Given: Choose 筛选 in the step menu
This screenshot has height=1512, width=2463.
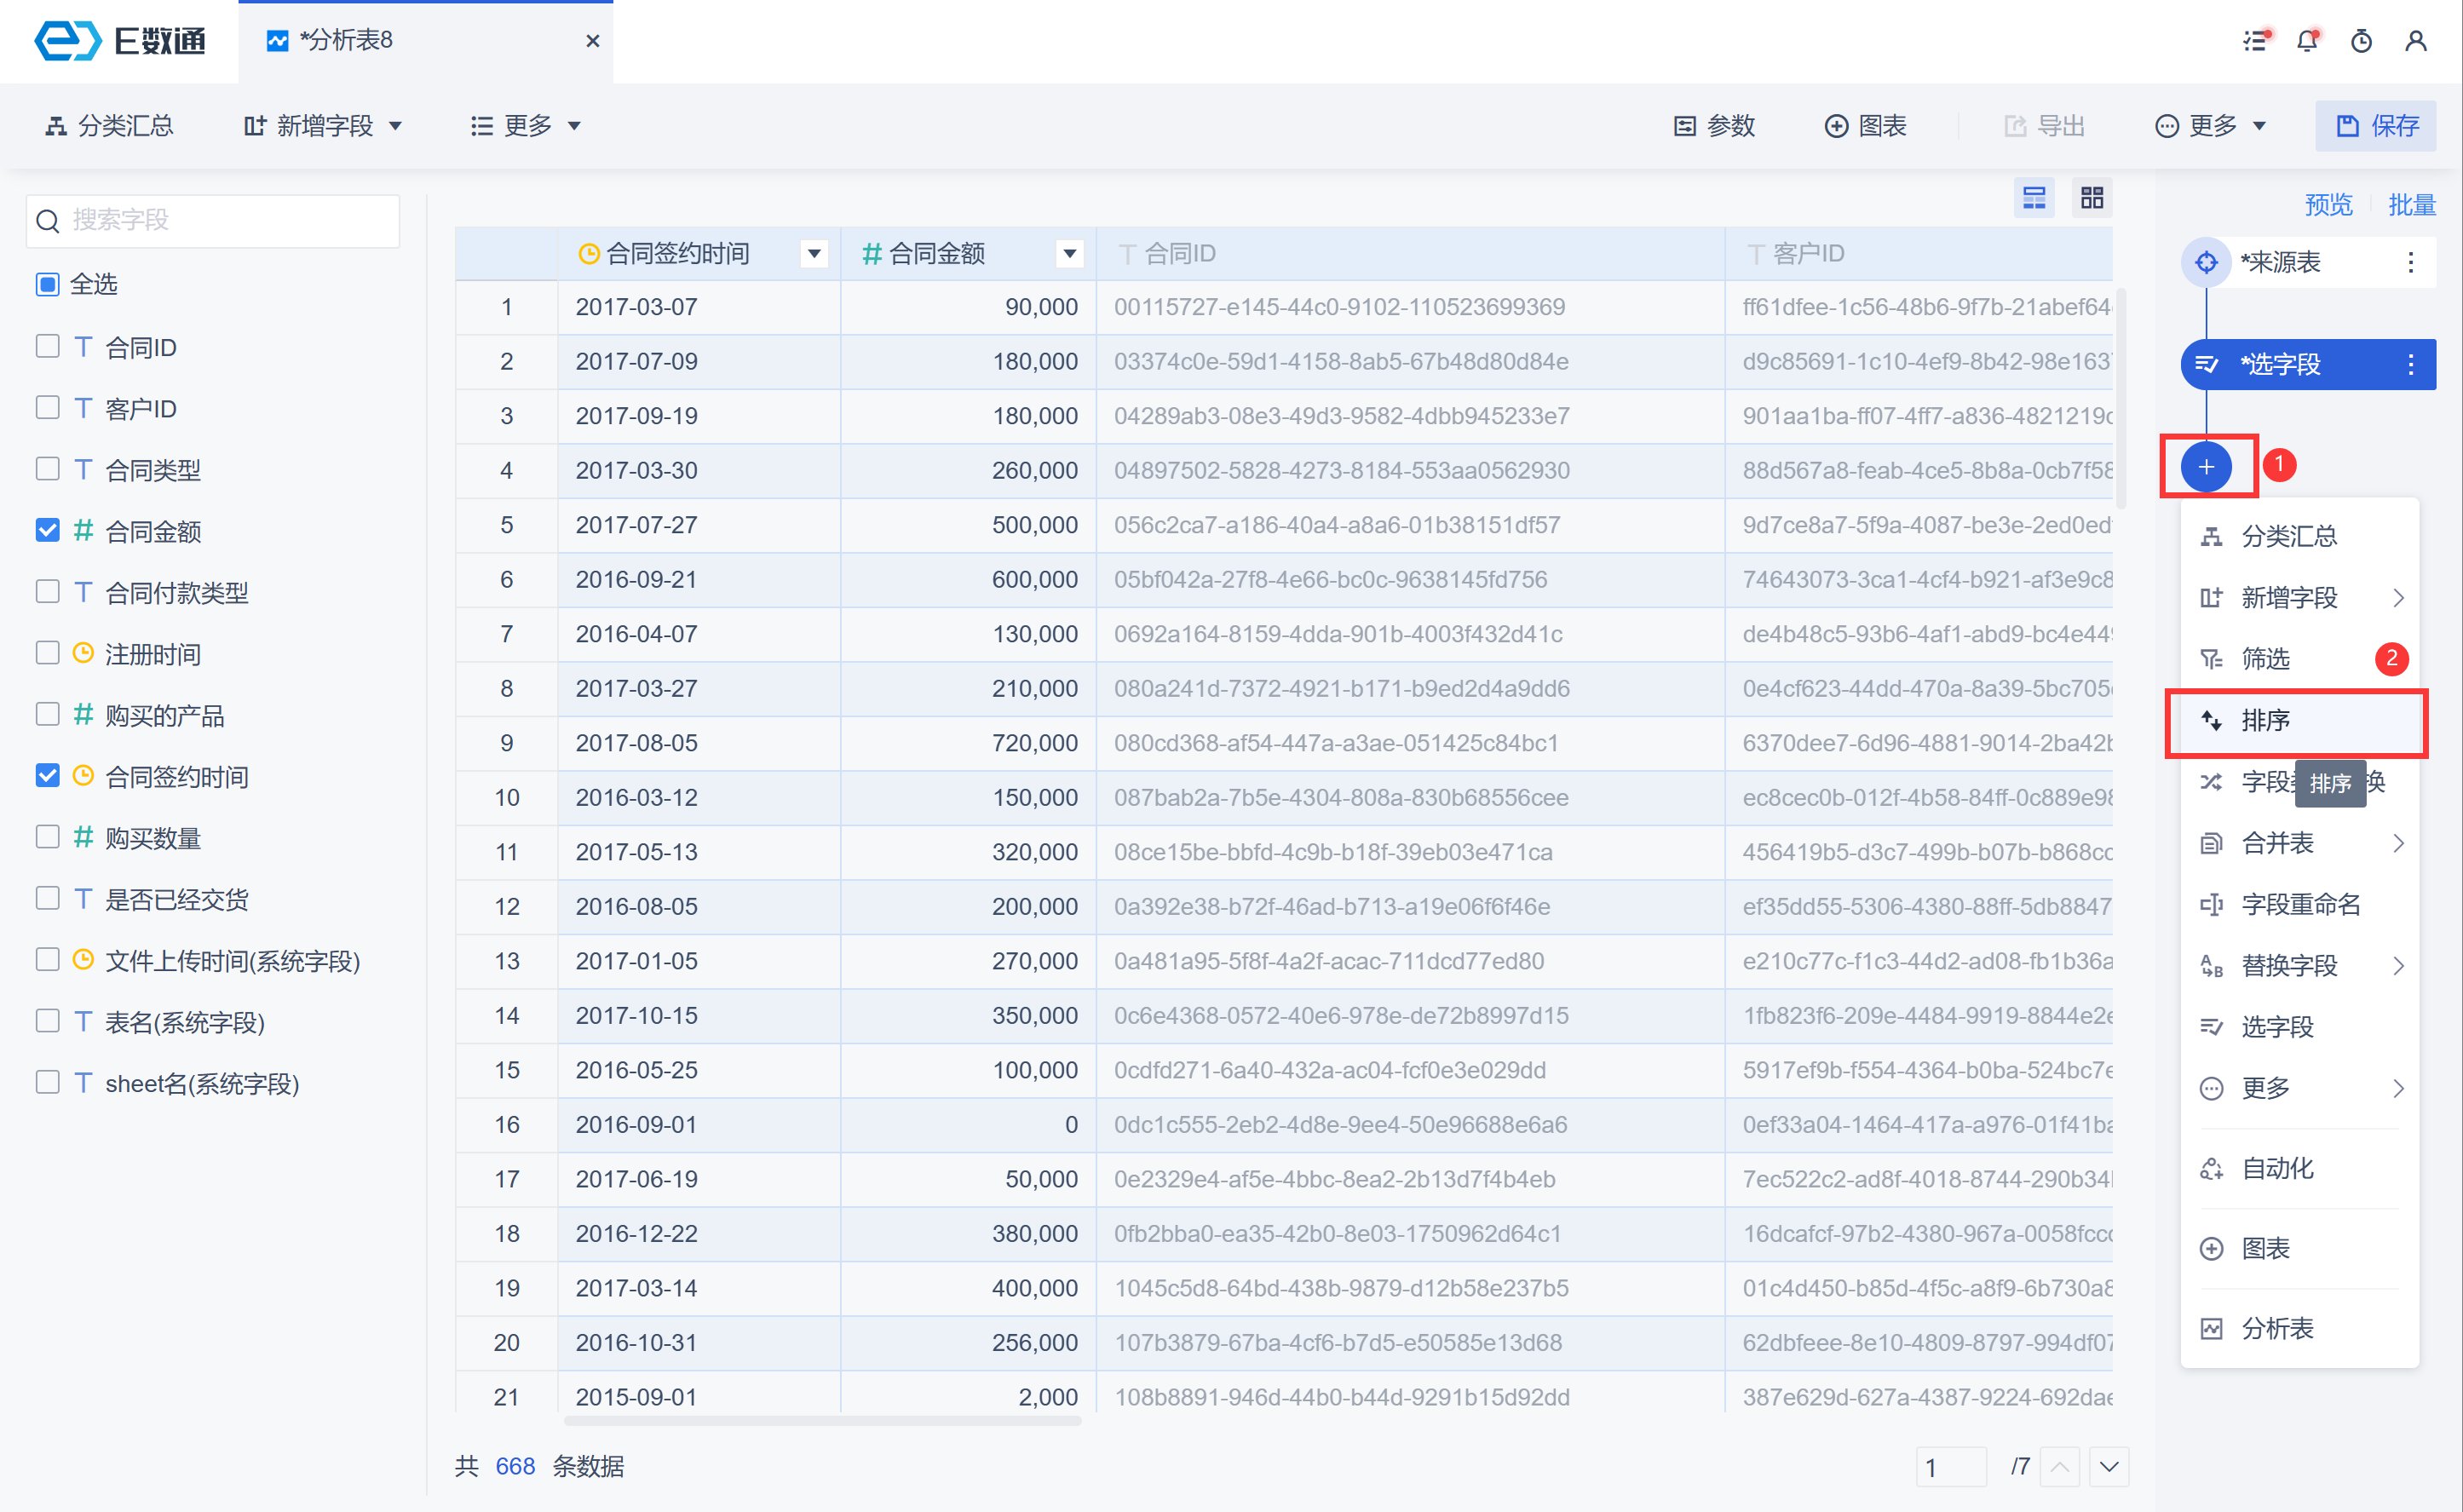Looking at the screenshot, I should pyautogui.click(x=2265, y=658).
